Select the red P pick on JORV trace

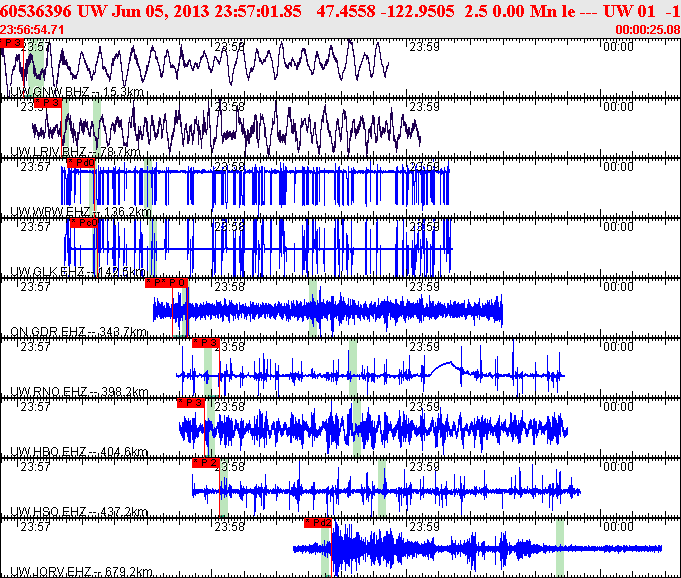[318, 522]
